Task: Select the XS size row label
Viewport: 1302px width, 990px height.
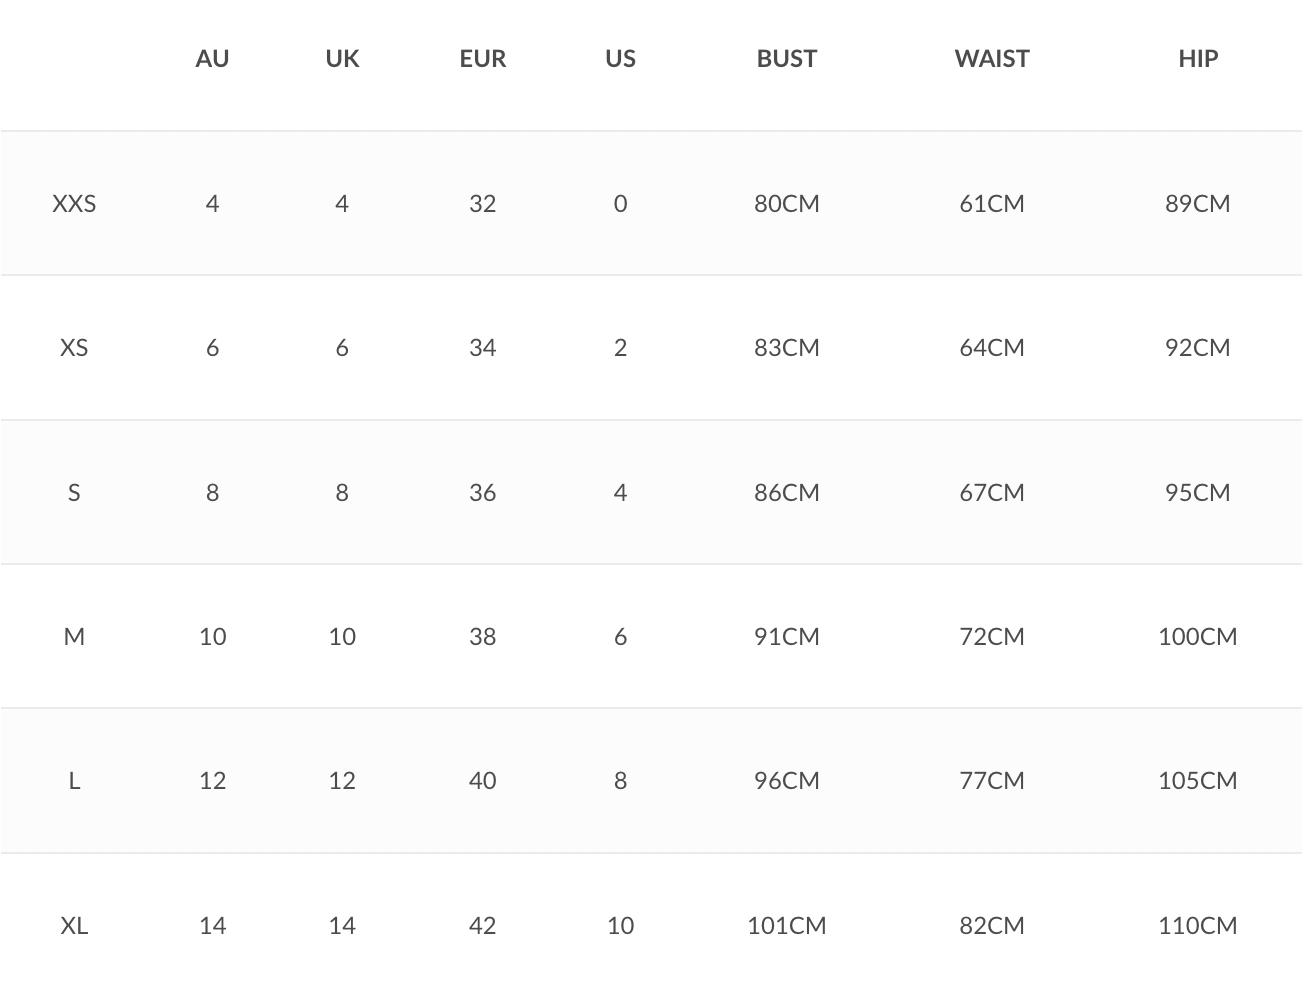Action: 74,348
